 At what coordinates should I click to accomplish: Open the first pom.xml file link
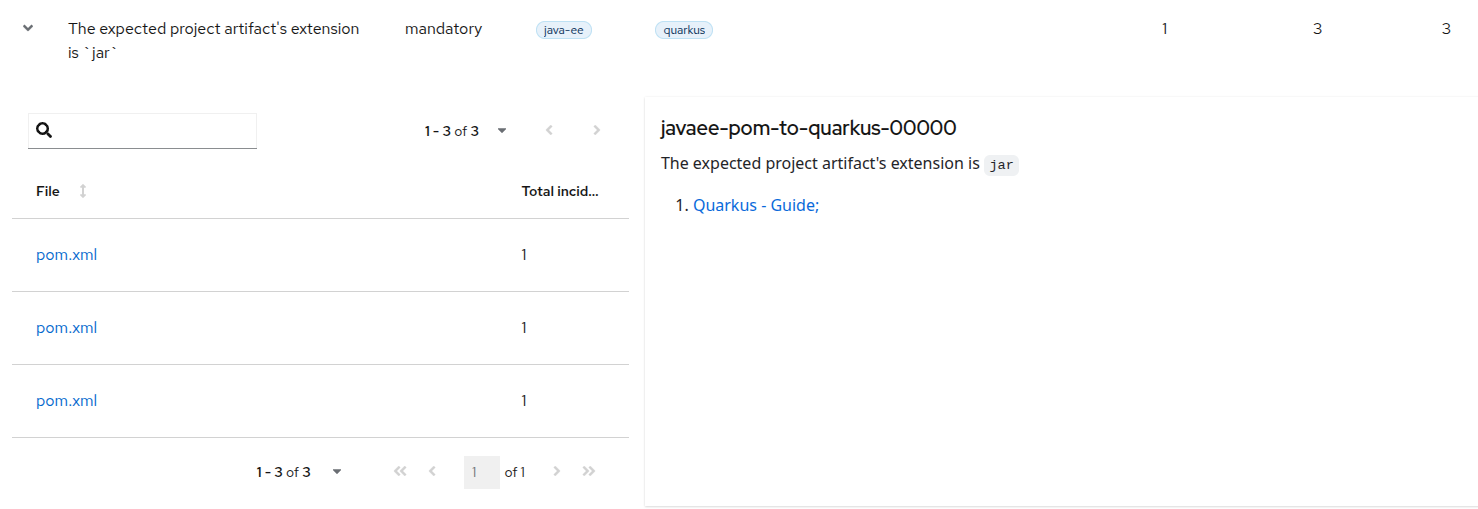(67, 255)
